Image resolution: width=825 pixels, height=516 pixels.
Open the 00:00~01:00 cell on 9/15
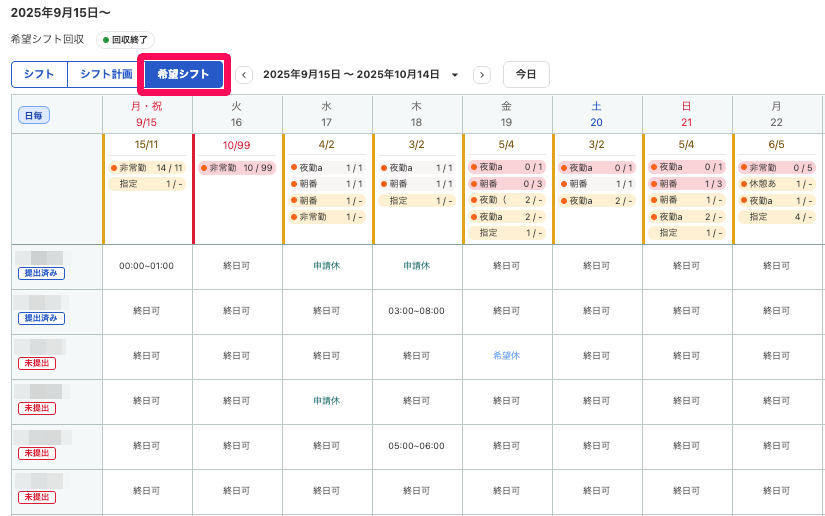pos(147,266)
